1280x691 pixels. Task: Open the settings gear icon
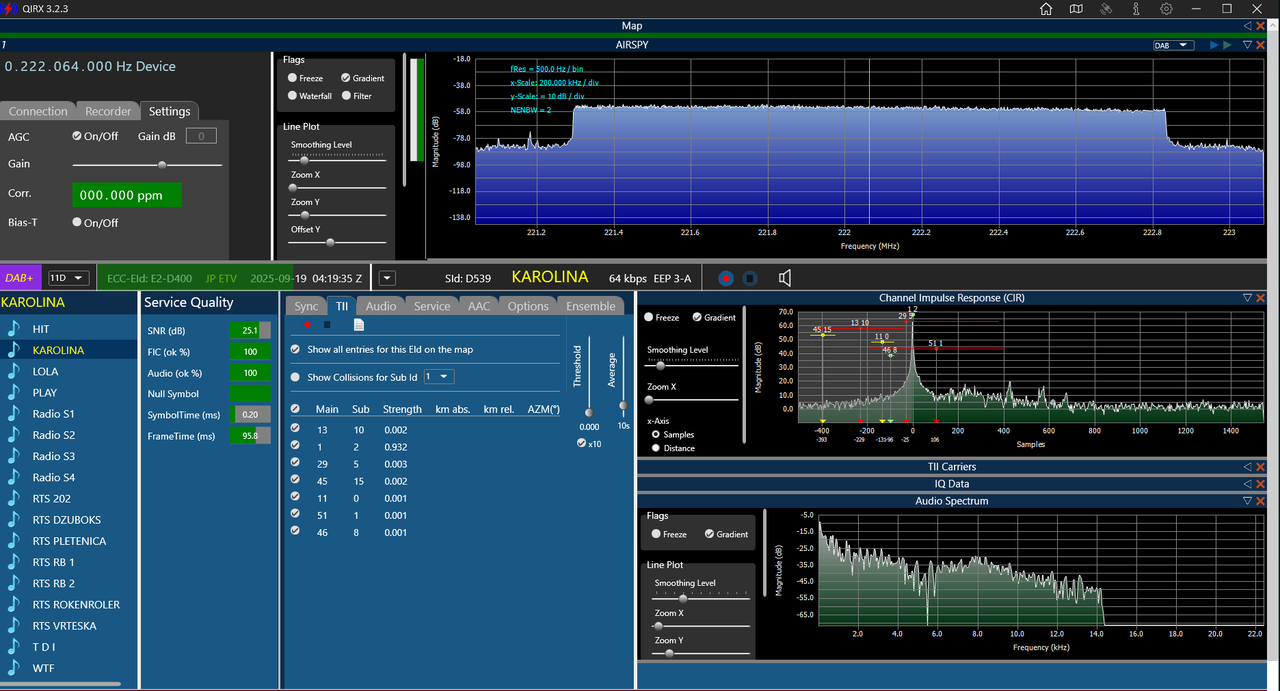coord(1166,9)
